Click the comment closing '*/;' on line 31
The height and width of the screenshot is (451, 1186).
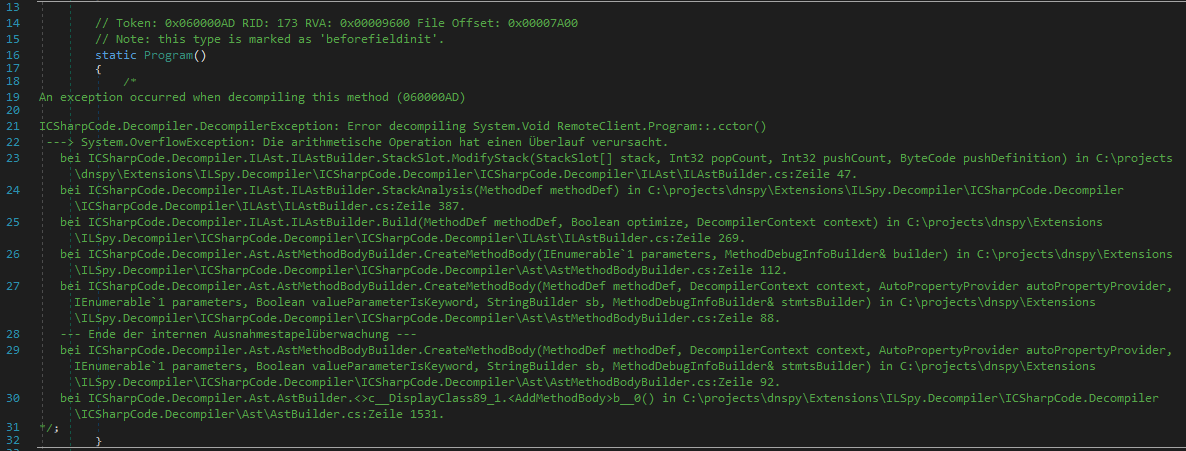tap(49, 427)
